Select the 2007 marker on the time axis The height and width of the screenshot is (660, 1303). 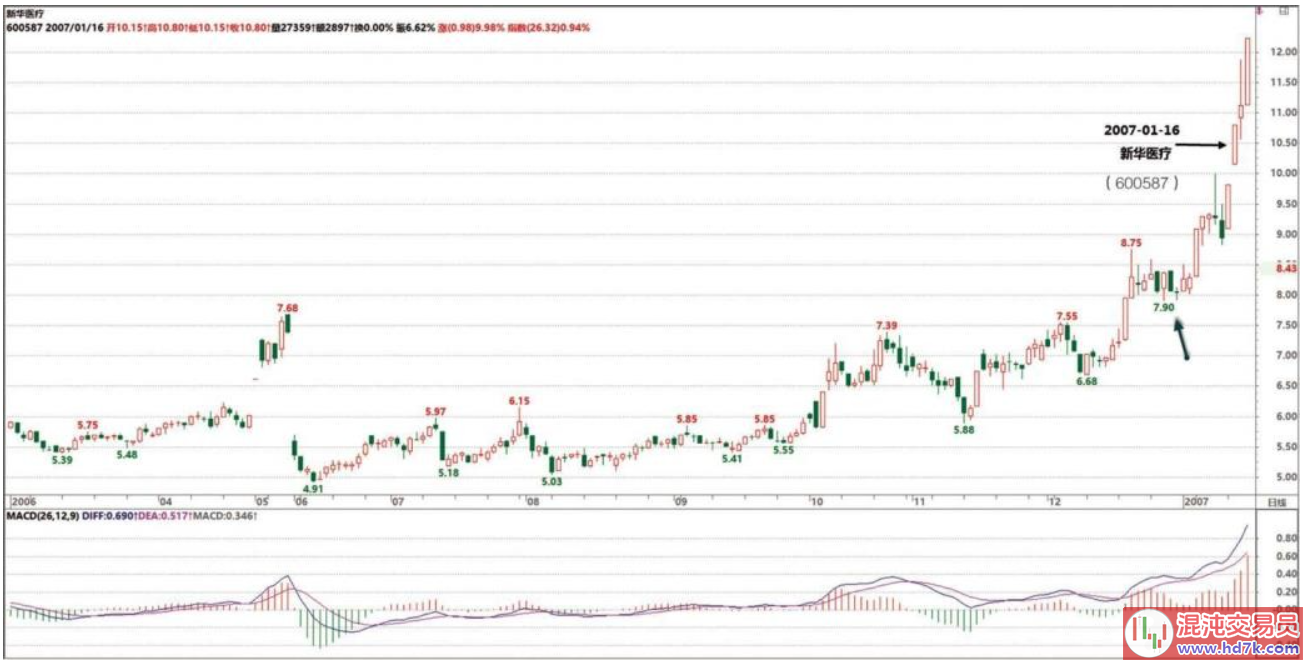[1196, 500]
